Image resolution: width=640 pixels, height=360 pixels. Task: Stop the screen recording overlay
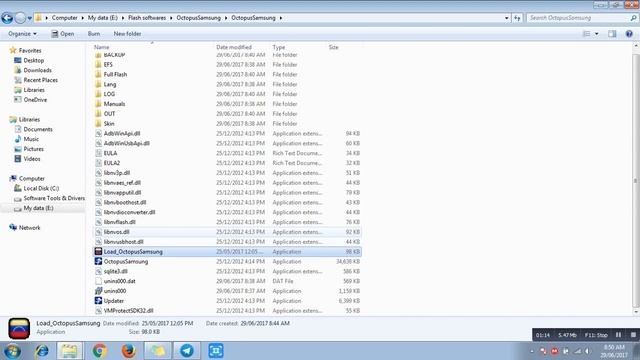633,335
